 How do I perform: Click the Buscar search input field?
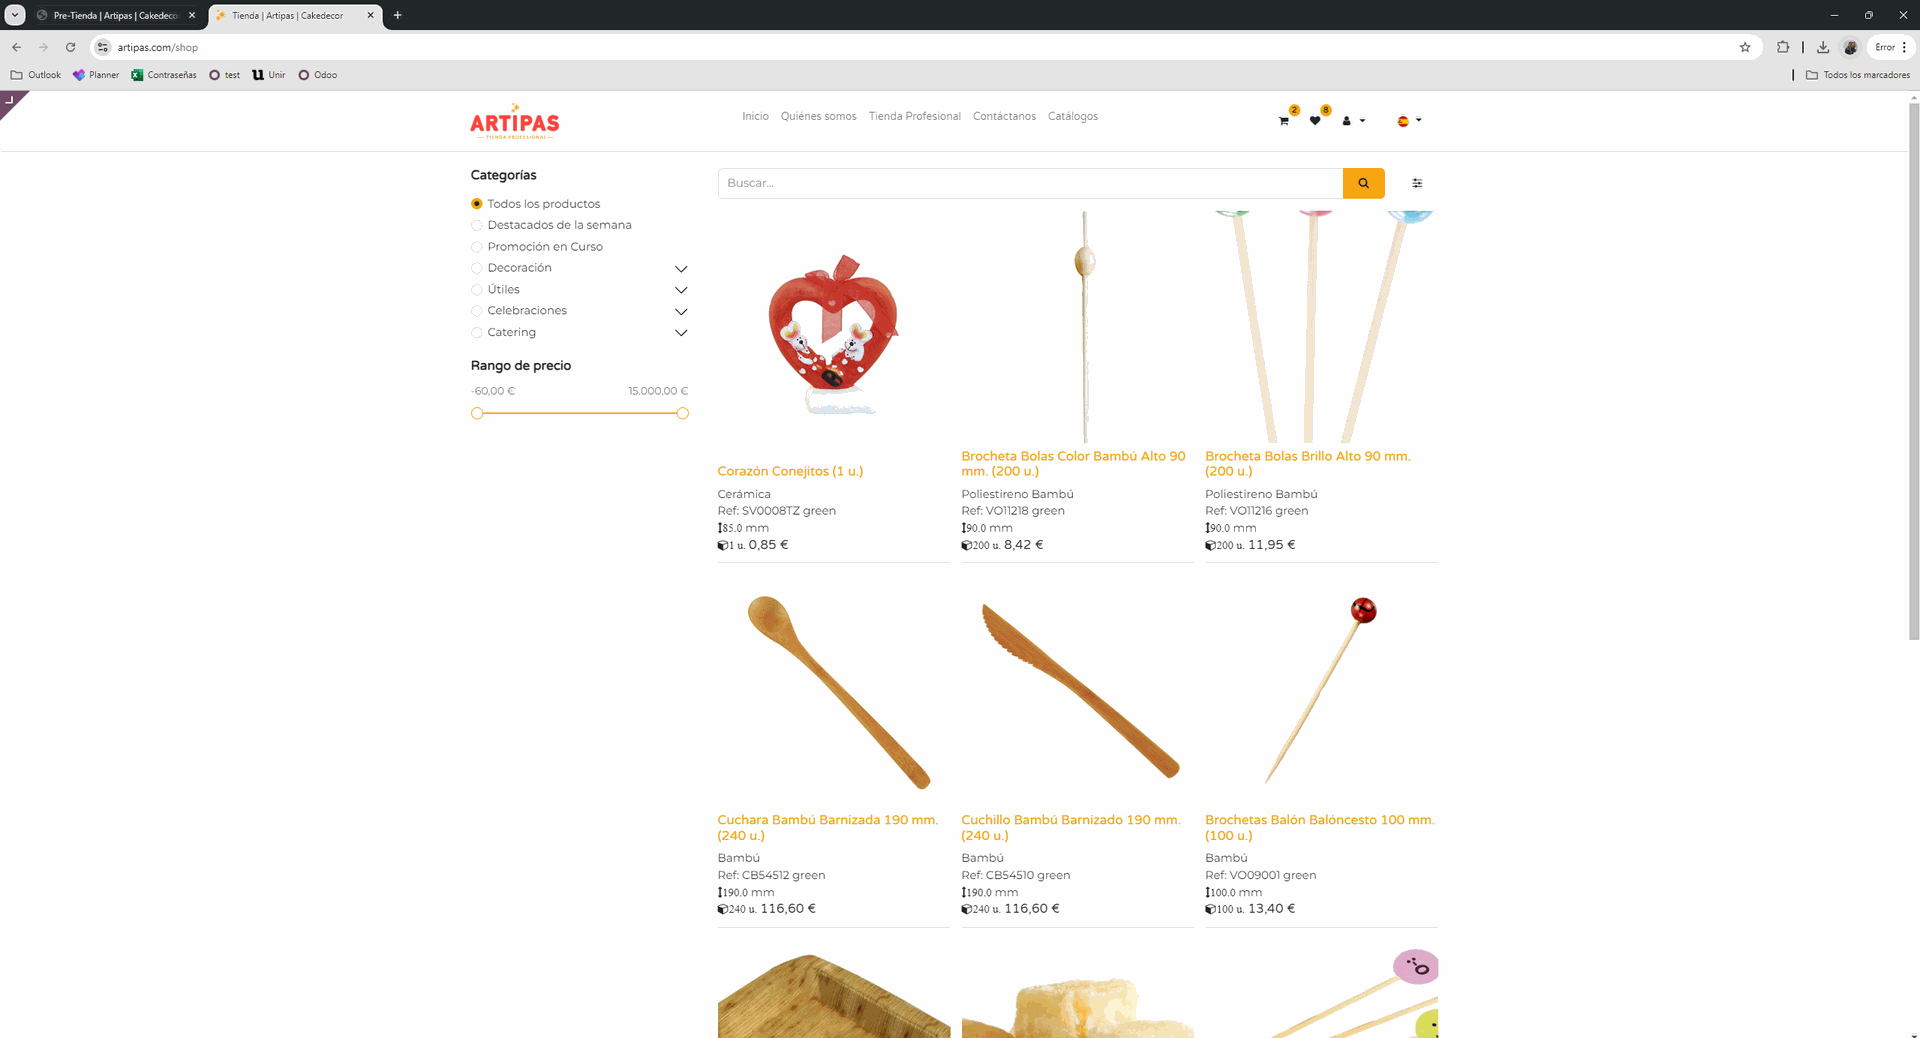1030,183
